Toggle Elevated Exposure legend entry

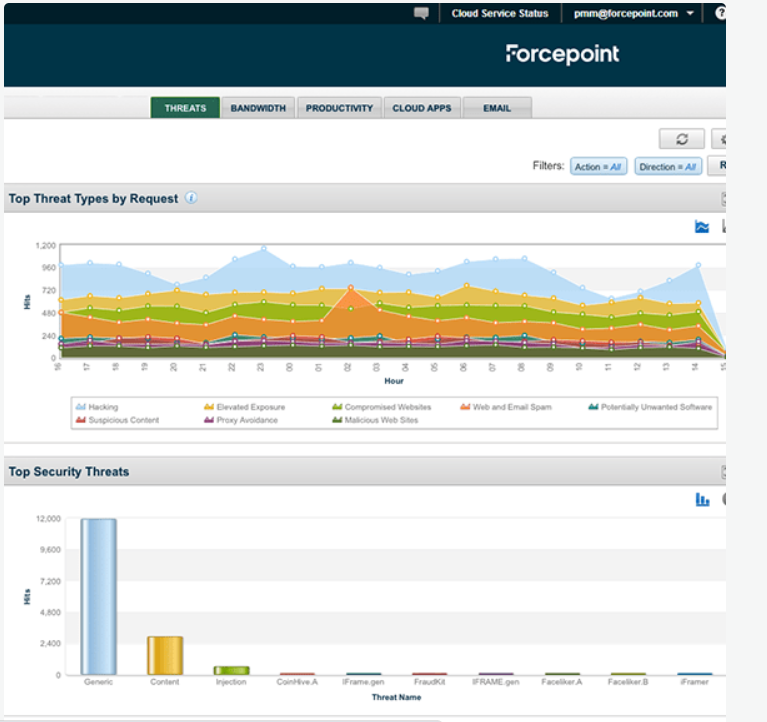pyautogui.click(x=245, y=407)
